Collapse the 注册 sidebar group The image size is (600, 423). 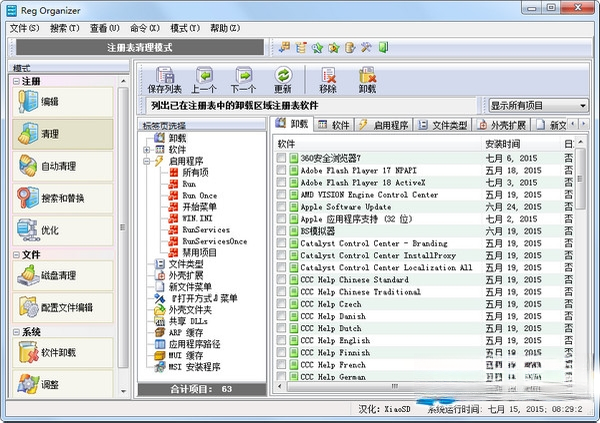16,81
